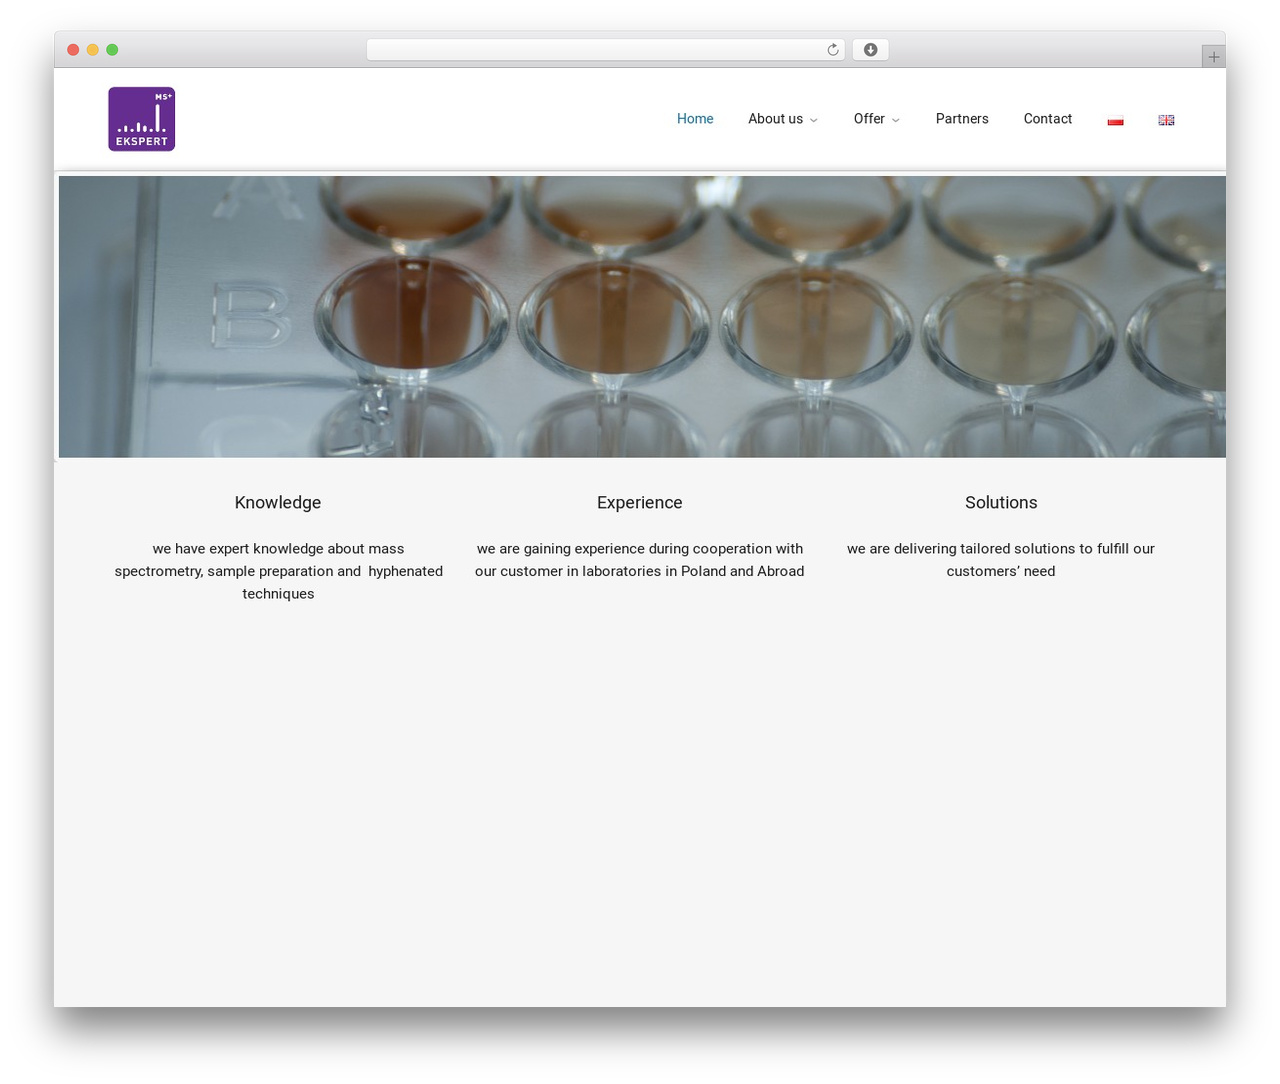Select the Experience heading
The image size is (1280, 1084).
(640, 503)
